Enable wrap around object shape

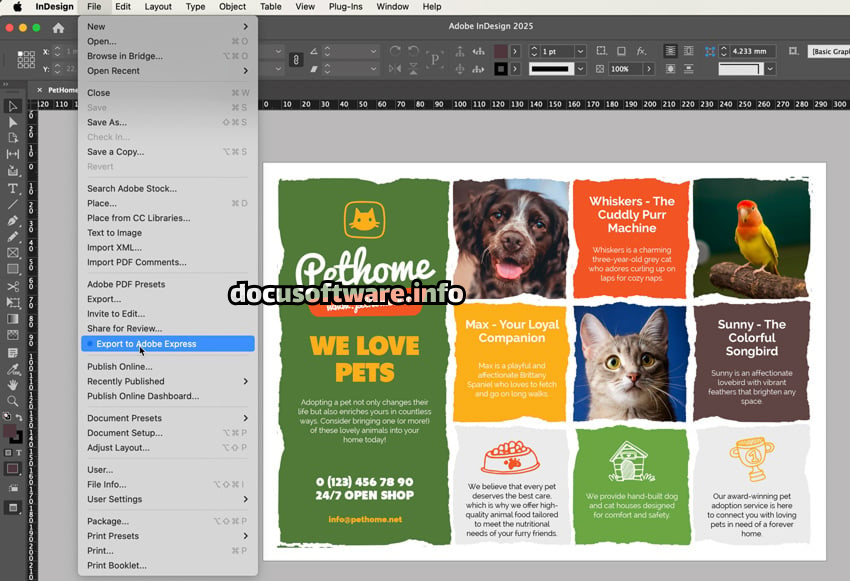tap(671, 69)
